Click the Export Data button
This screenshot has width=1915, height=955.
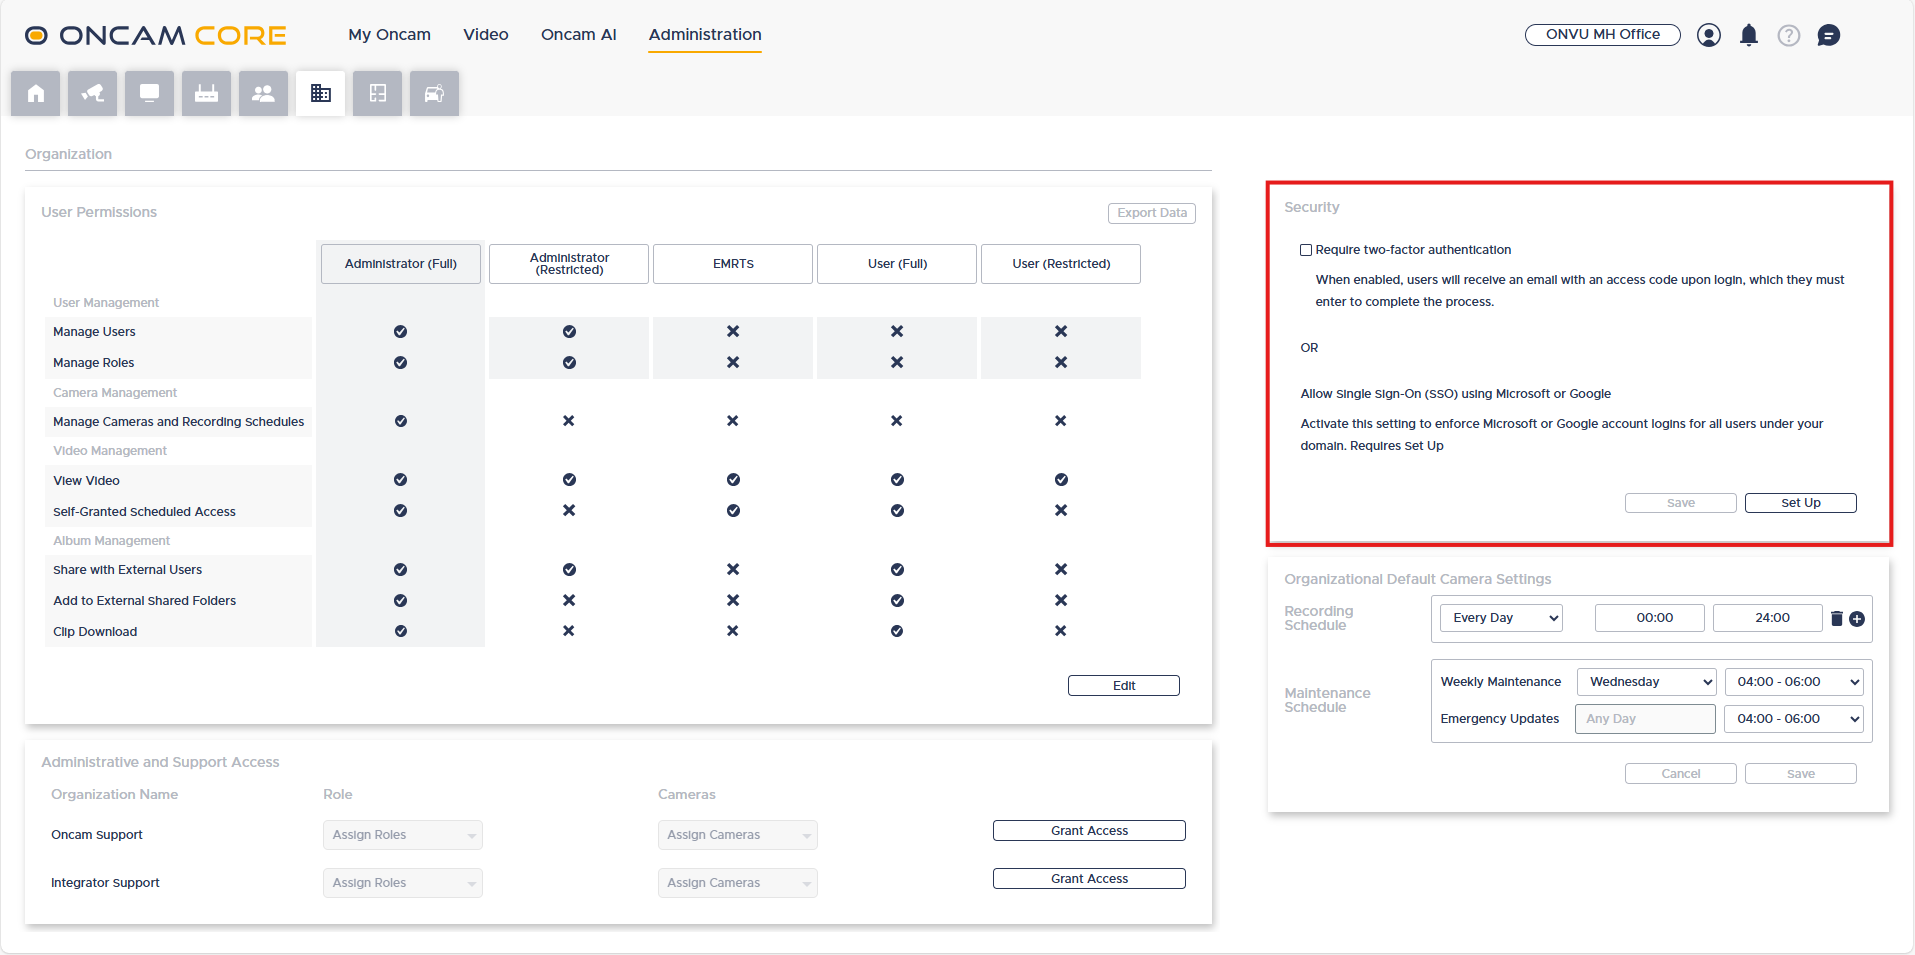pyautogui.click(x=1152, y=213)
